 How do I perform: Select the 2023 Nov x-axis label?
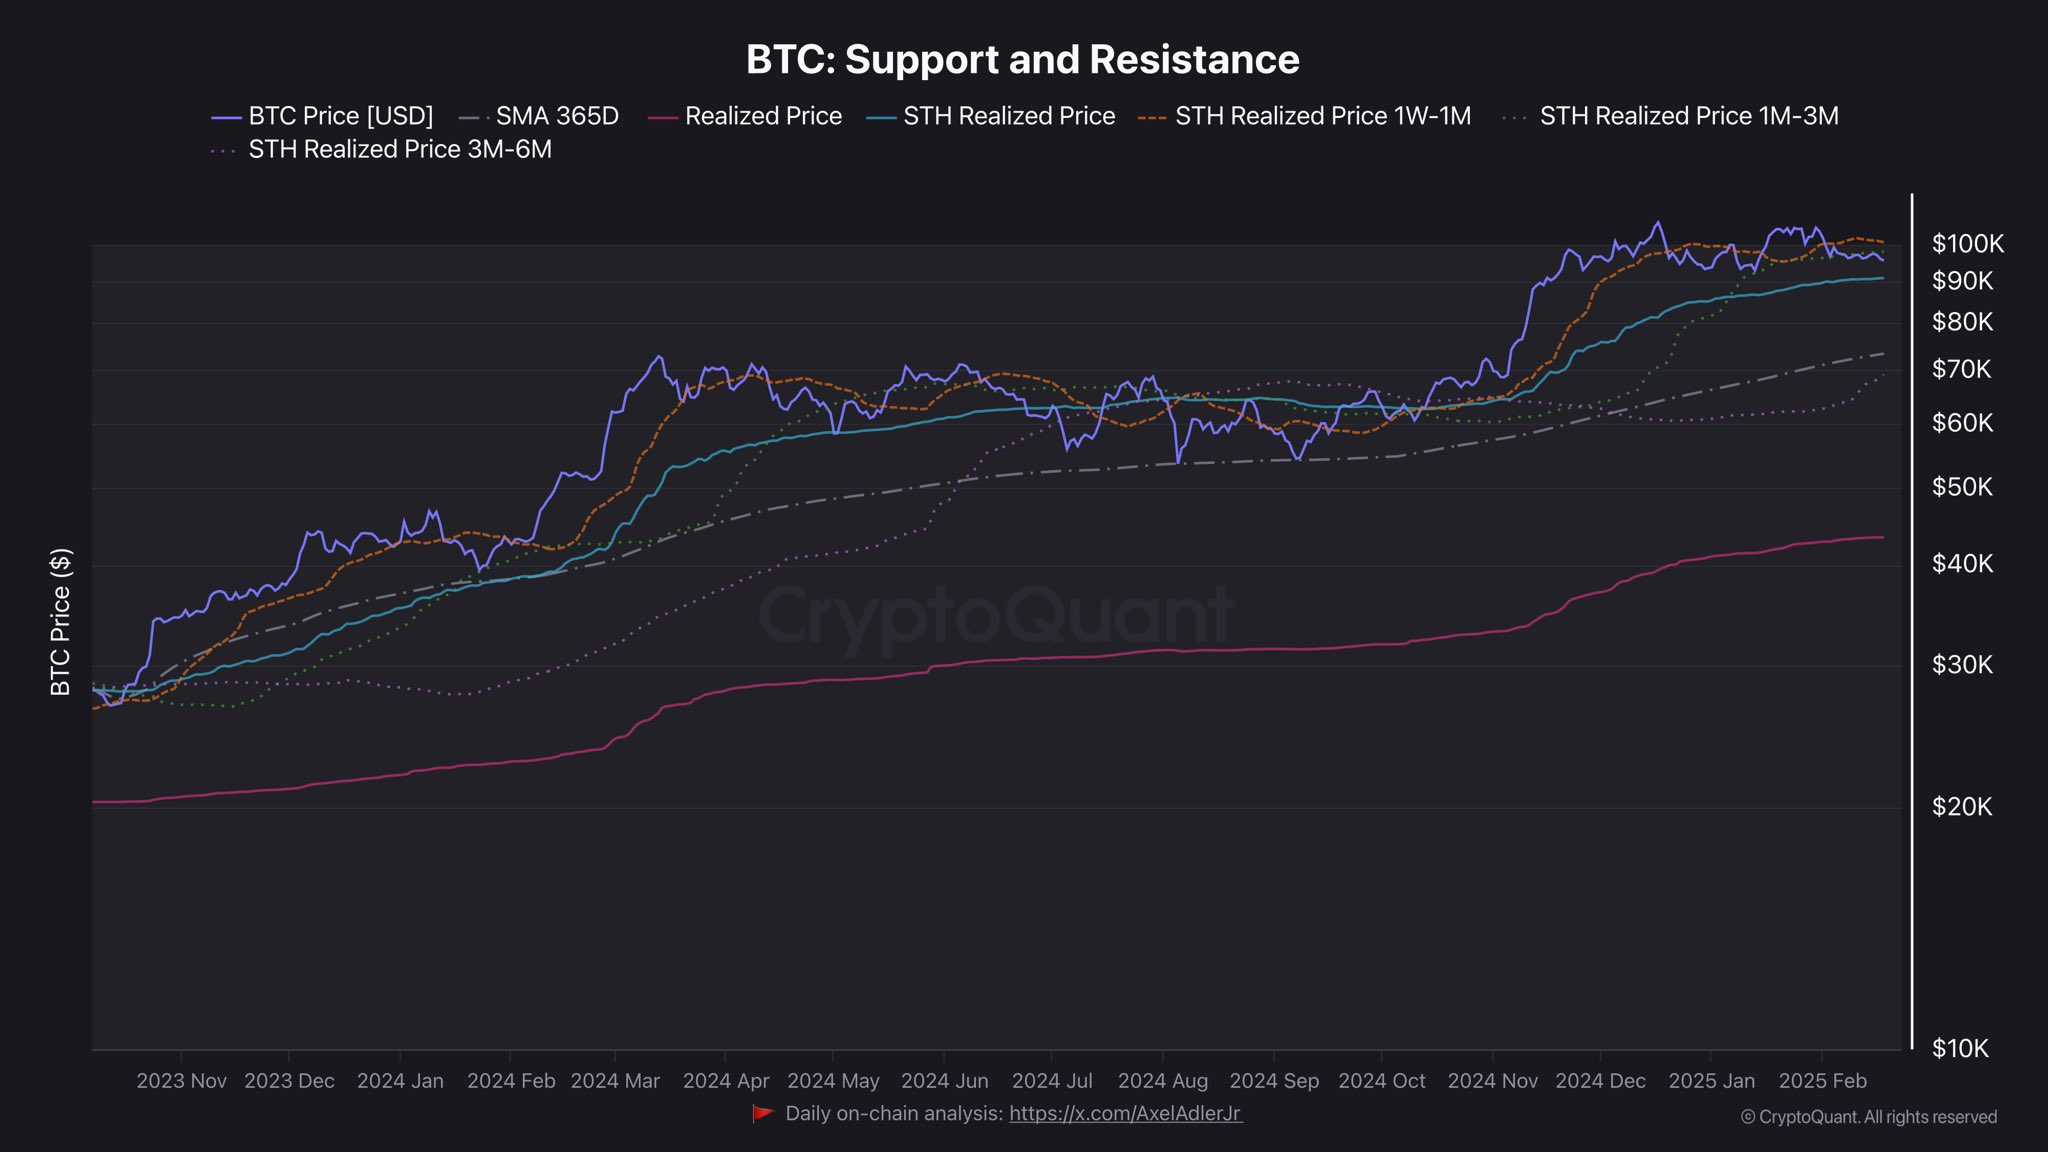[181, 1081]
